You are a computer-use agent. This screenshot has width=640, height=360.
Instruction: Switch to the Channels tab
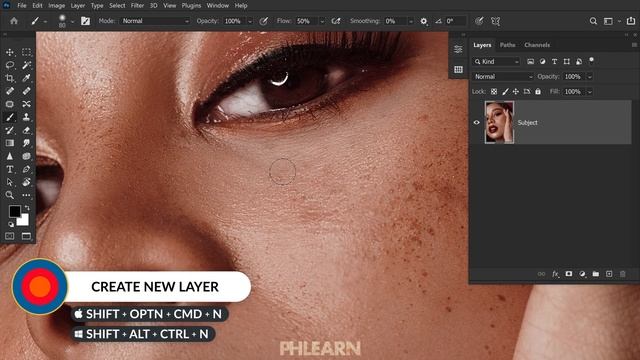pos(537,45)
